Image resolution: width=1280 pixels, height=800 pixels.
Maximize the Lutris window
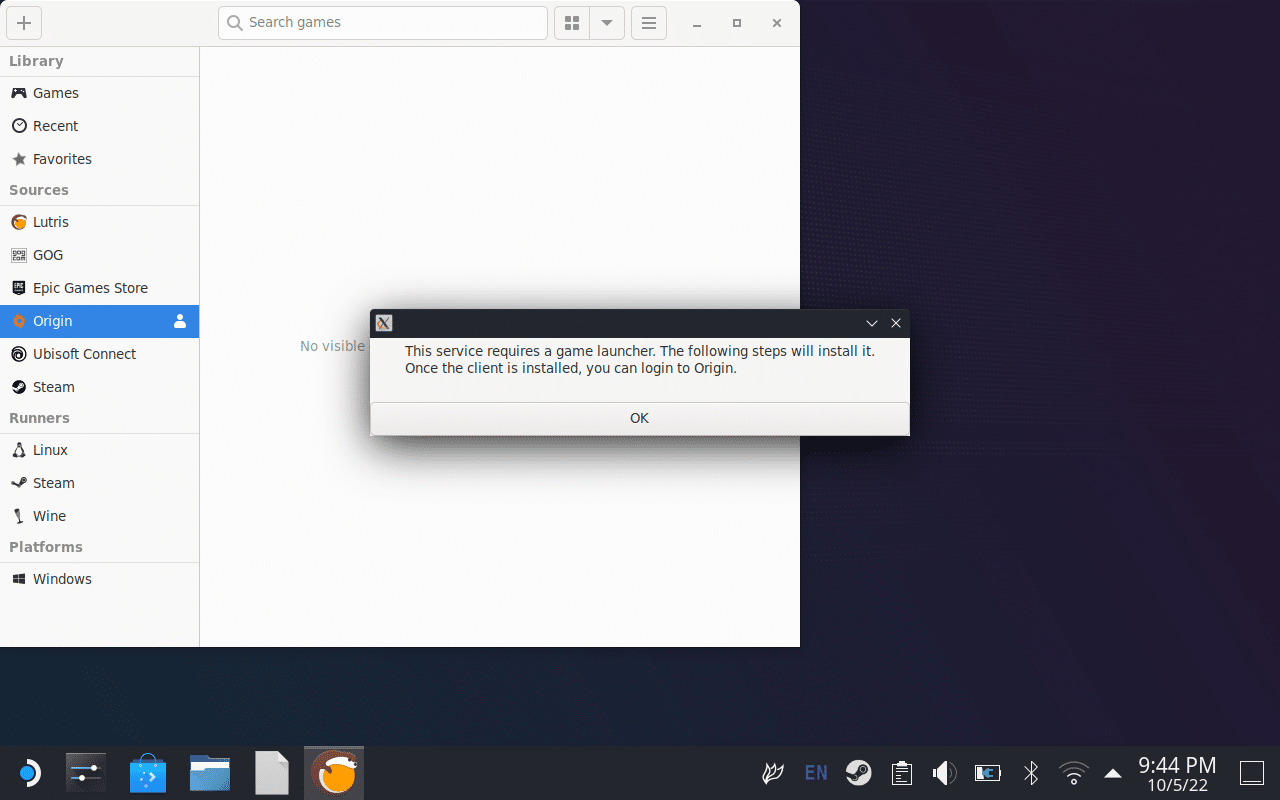[x=737, y=23]
